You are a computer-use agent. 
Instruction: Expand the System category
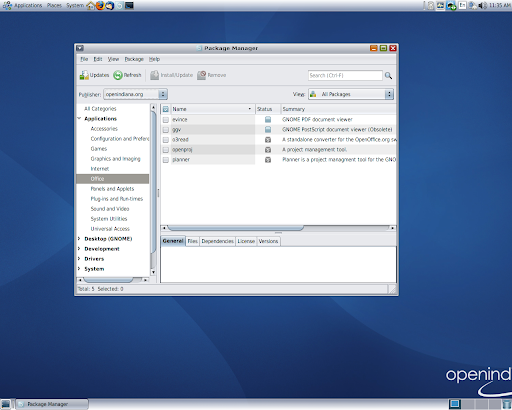click(x=79, y=269)
